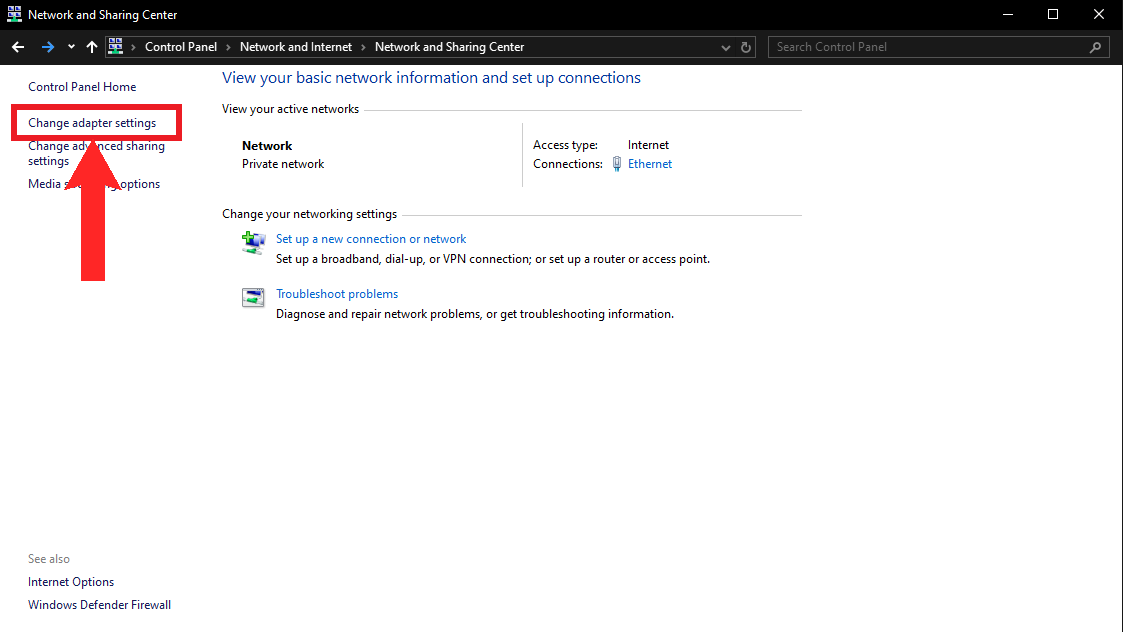Open Windows Defender Firewall link
The width and height of the screenshot is (1123, 632).
[x=99, y=605]
